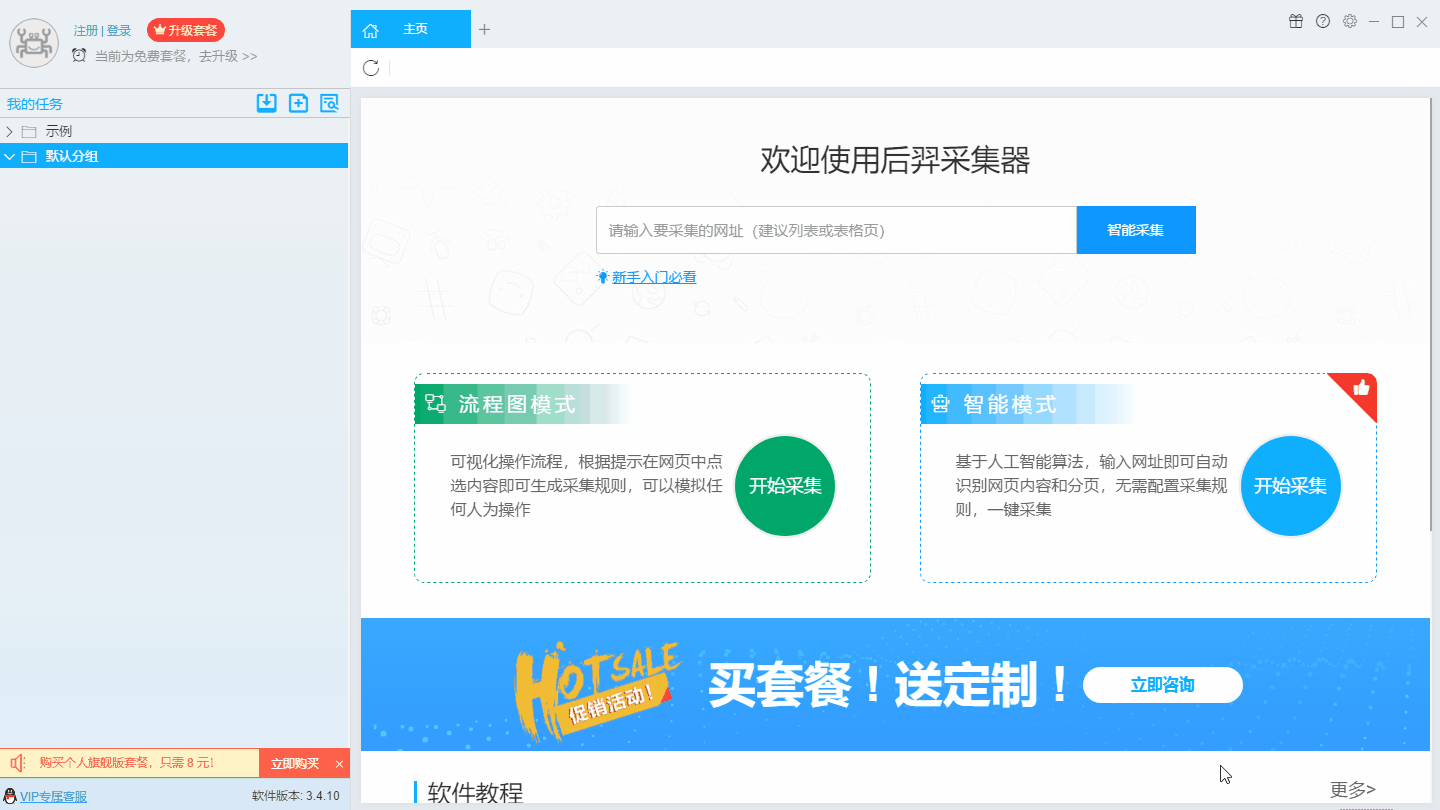The image size is (1440, 810).
Task: Click the 升级套餐 upgrade package button
Action: tap(186, 30)
